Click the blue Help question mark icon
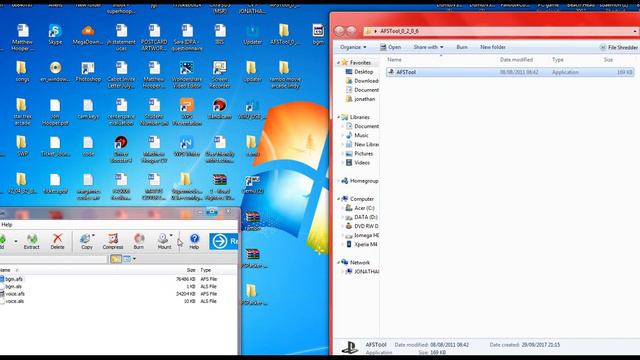This screenshot has height=360, width=640. point(194,241)
